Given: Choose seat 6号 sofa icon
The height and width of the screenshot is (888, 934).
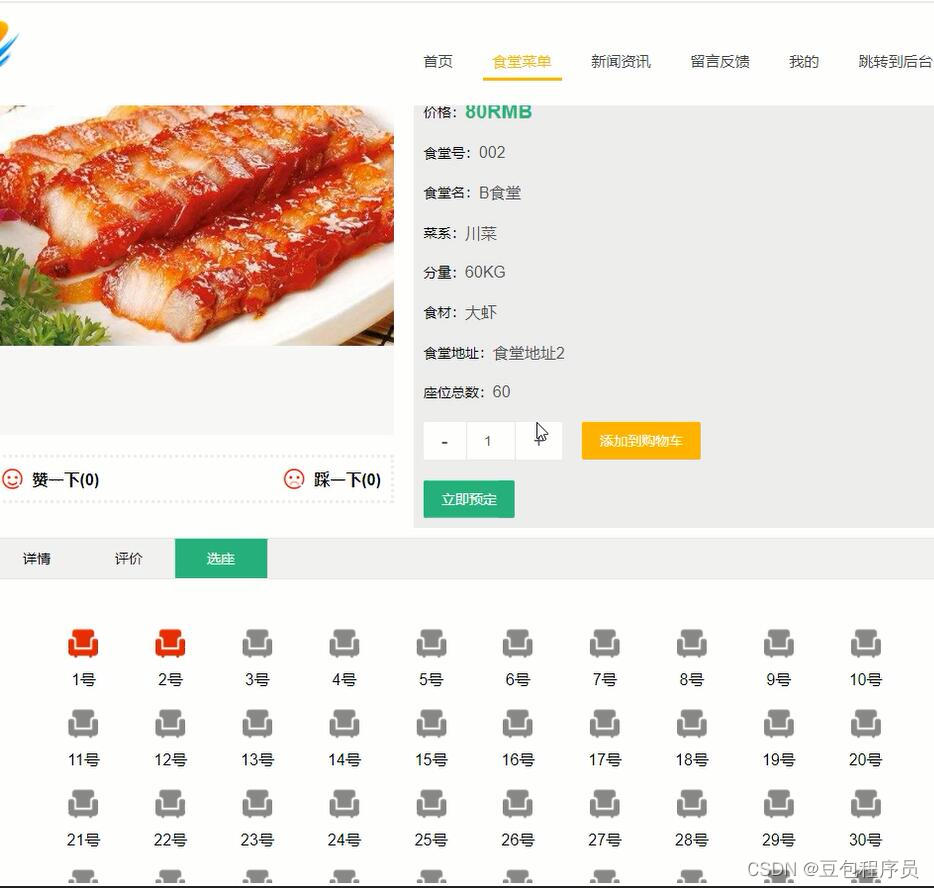Looking at the screenshot, I should coord(518,643).
